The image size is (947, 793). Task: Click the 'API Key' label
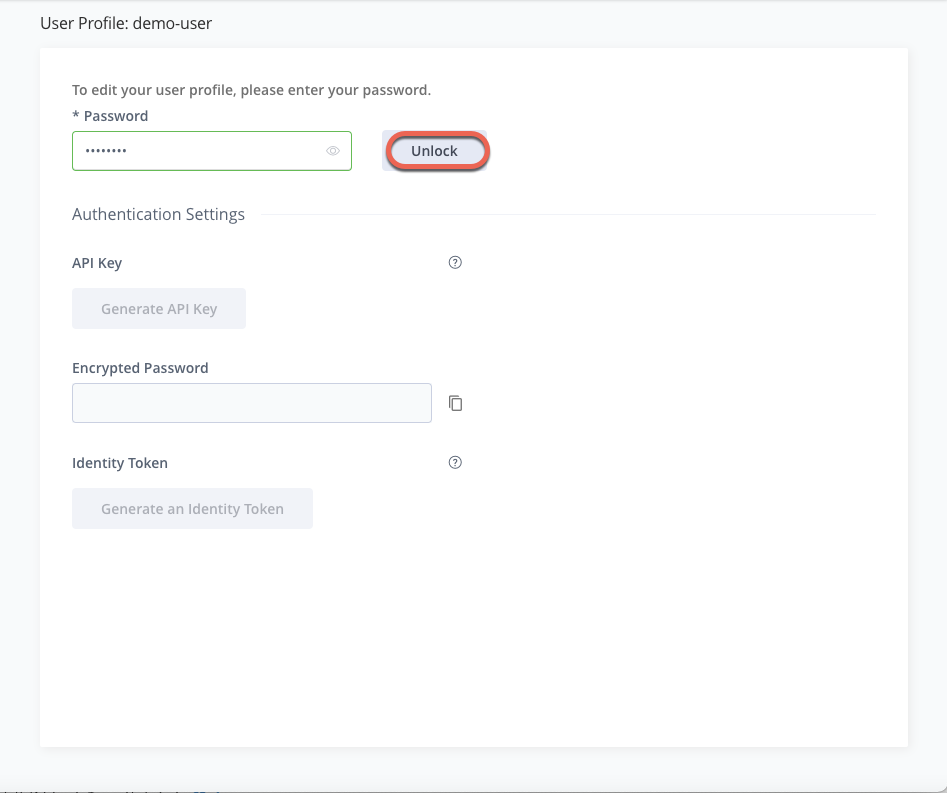[97, 263]
